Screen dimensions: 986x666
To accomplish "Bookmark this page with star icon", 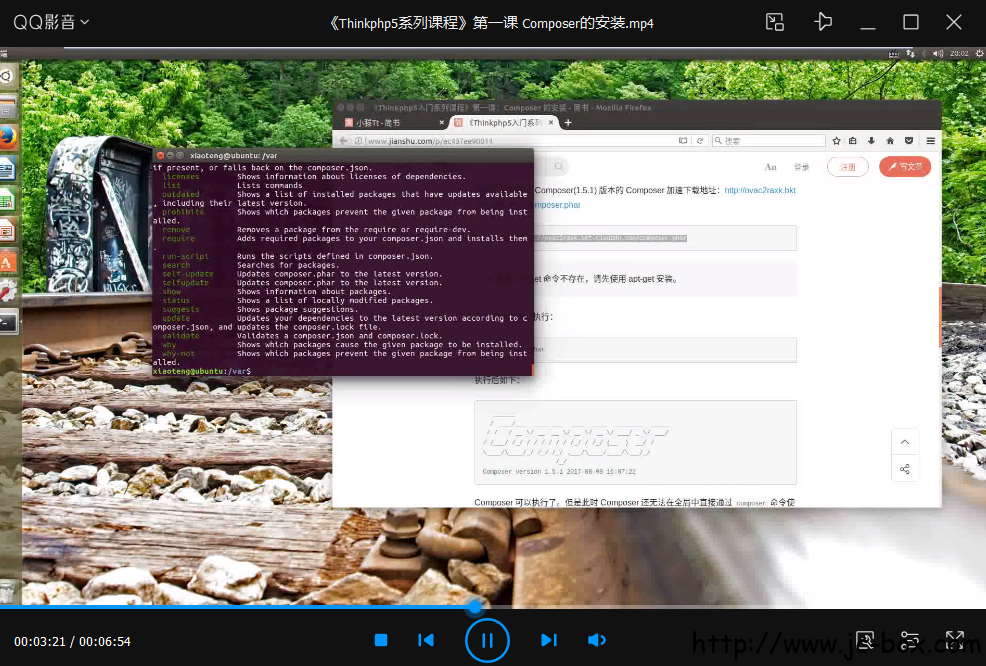I will pos(836,141).
